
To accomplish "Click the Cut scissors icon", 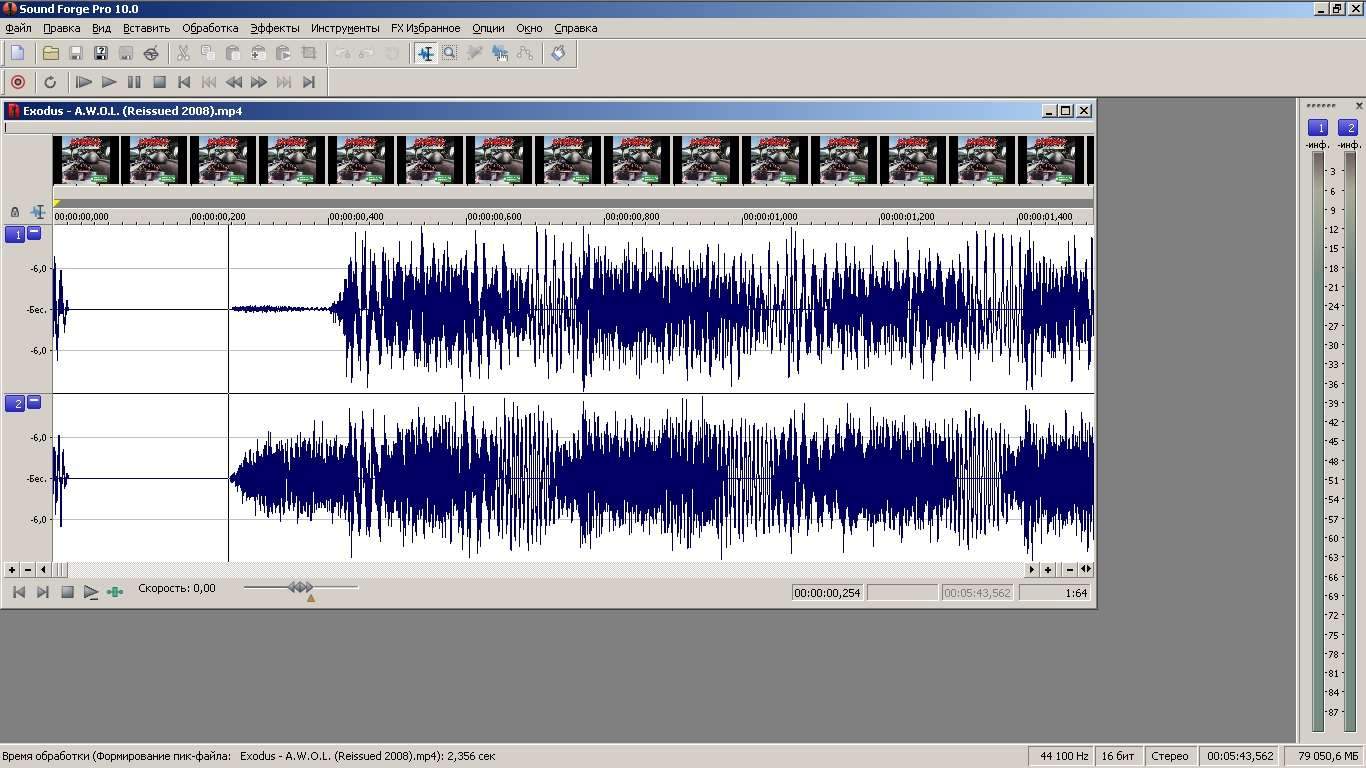I will point(183,53).
